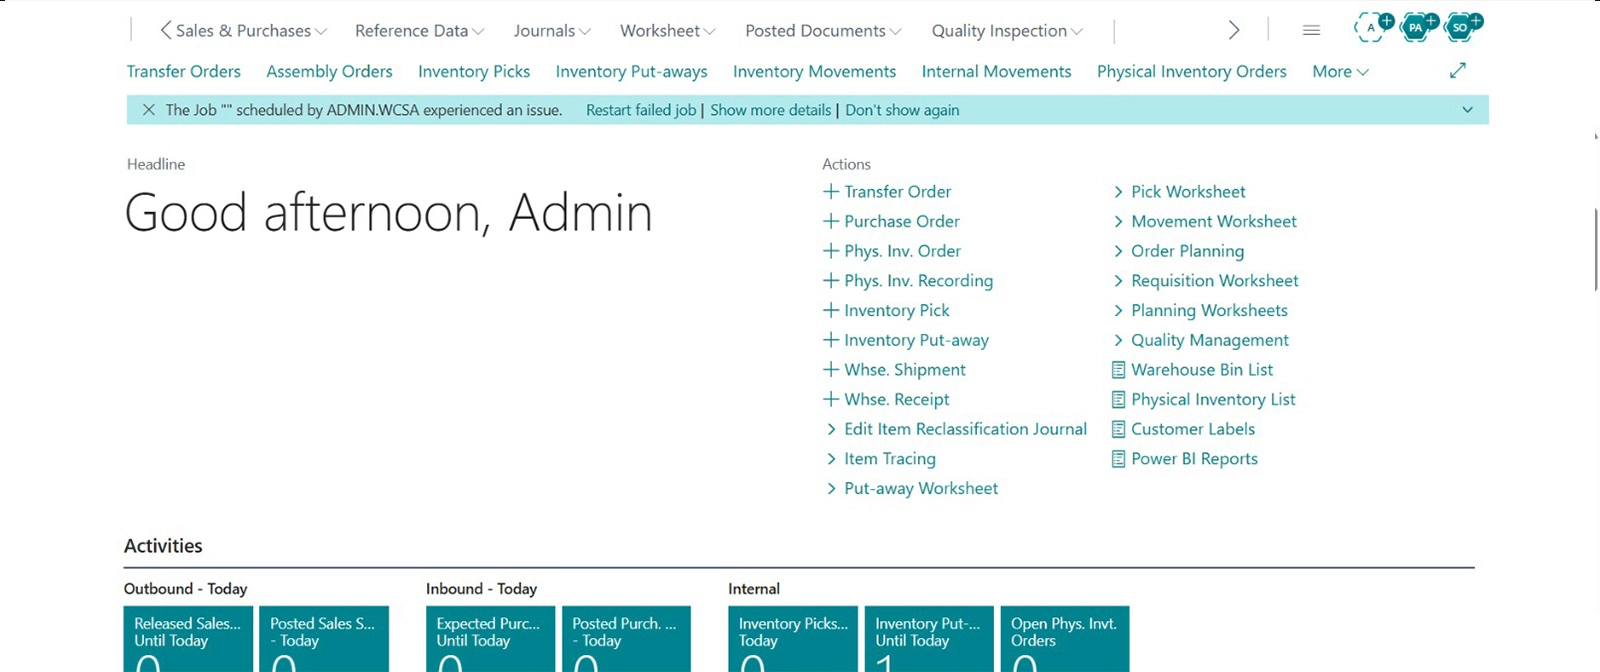Expand the notification bar chevron
This screenshot has width=1600, height=672.
(x=1467, y=110)
